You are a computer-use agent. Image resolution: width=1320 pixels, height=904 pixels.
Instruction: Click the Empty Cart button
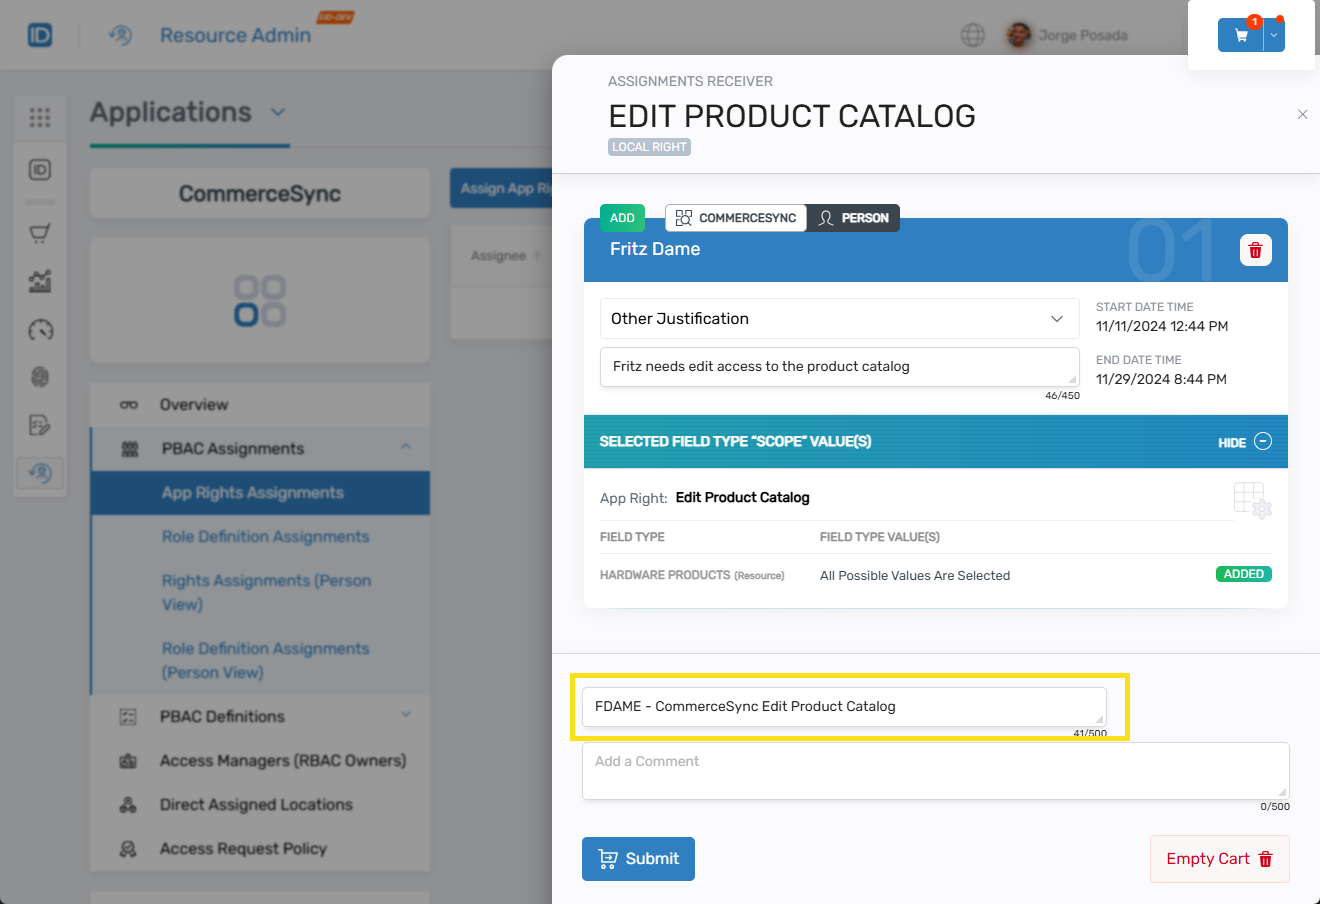pos(1219,859)
